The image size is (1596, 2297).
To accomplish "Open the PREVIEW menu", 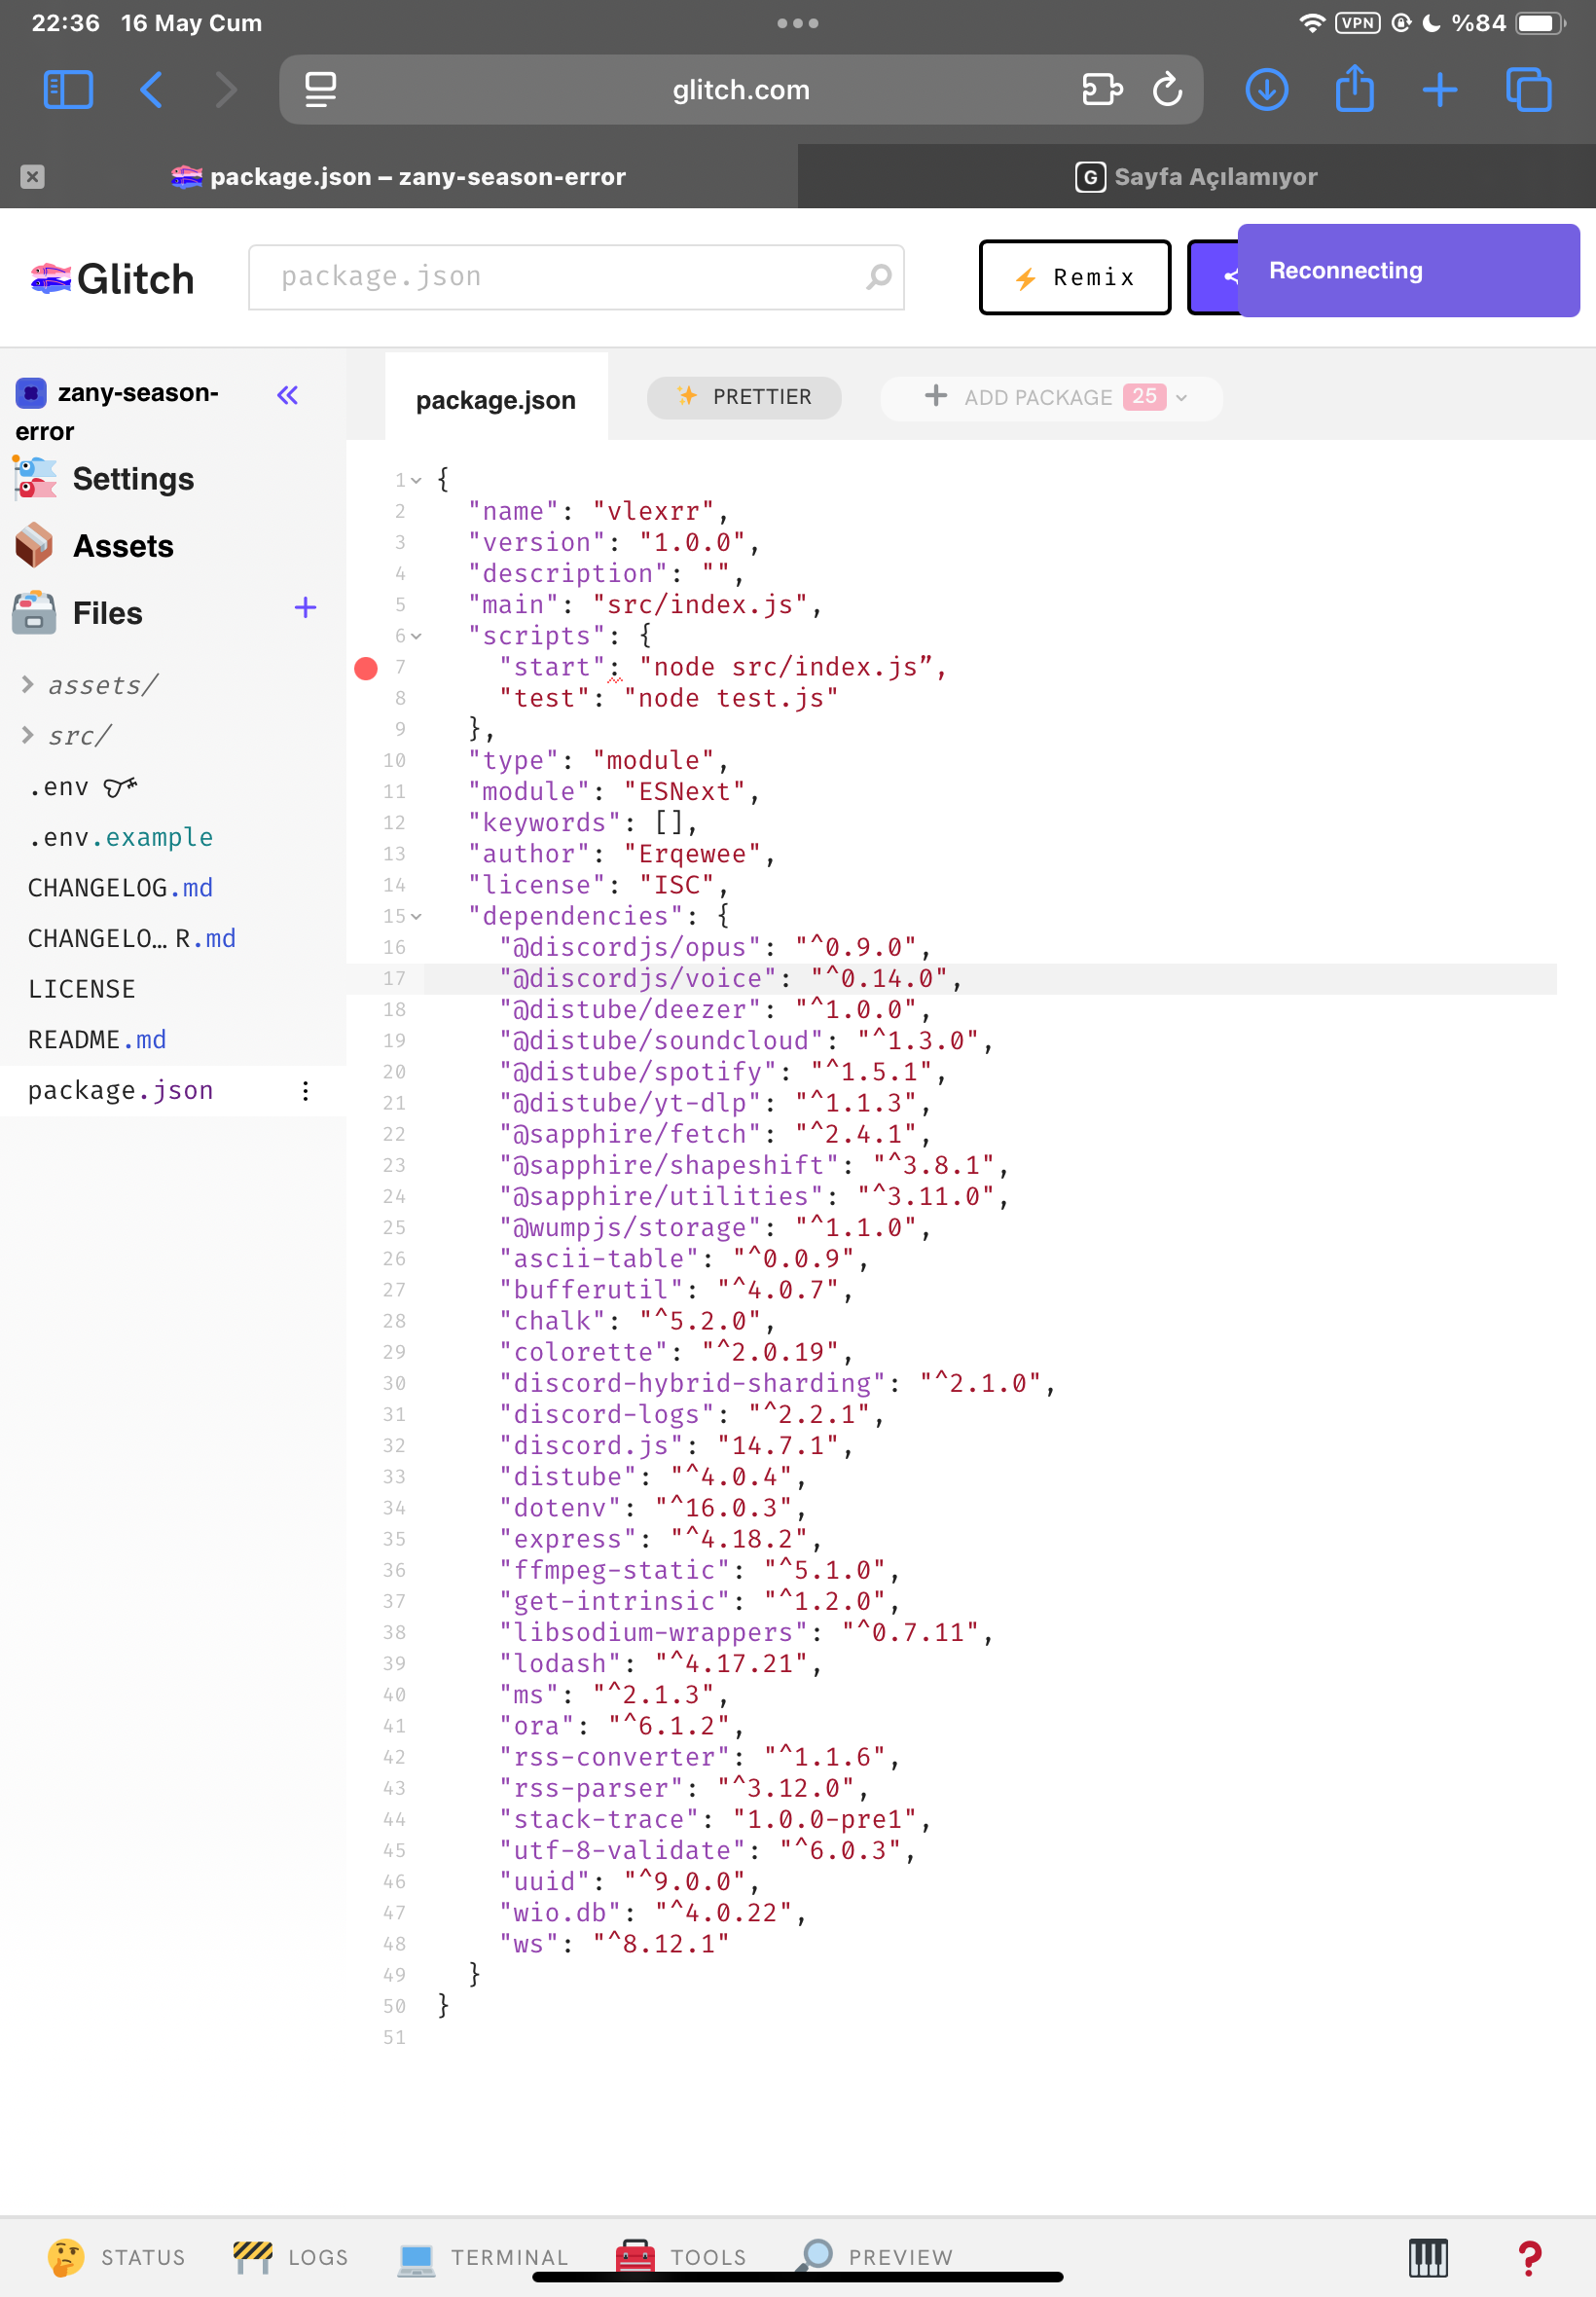I will tap(875, 2257).
